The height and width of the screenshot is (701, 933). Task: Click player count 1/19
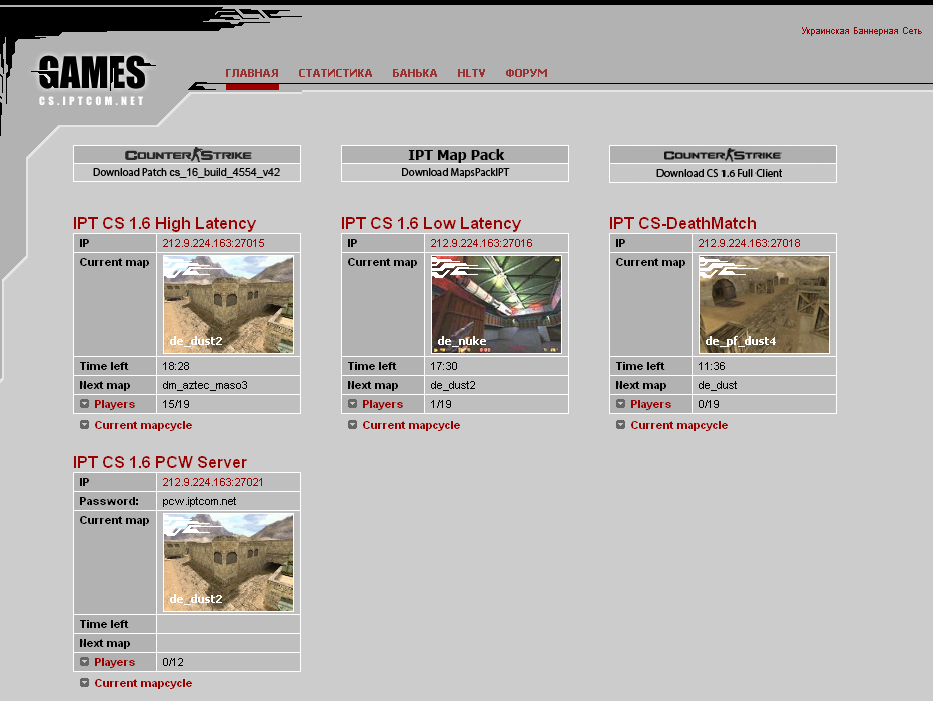point(440,404)
